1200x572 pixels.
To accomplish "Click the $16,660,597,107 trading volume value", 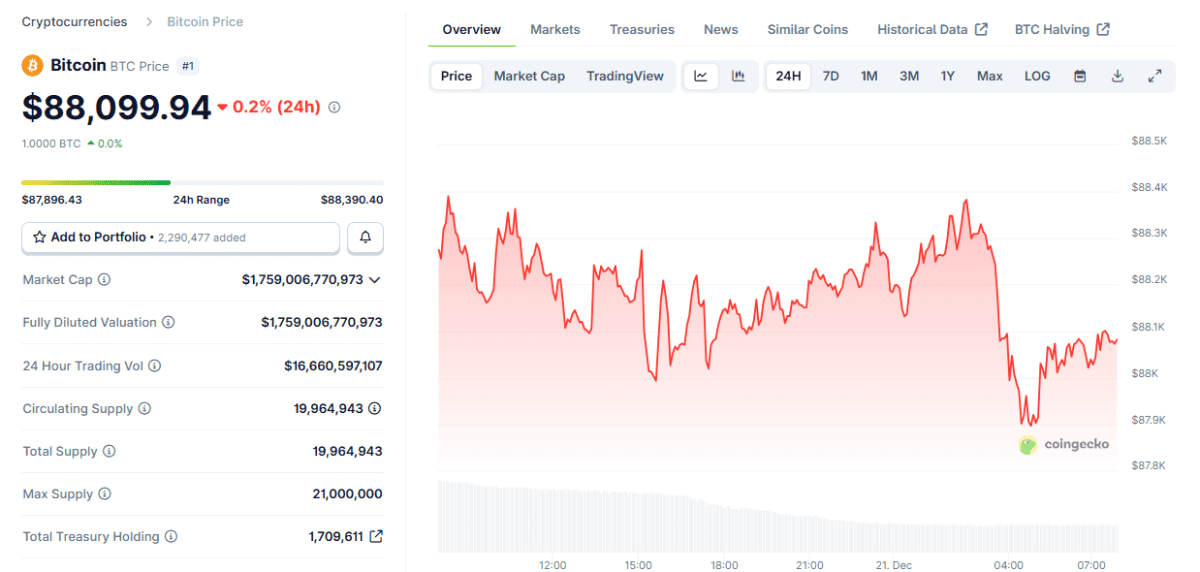I will point(333,366).
